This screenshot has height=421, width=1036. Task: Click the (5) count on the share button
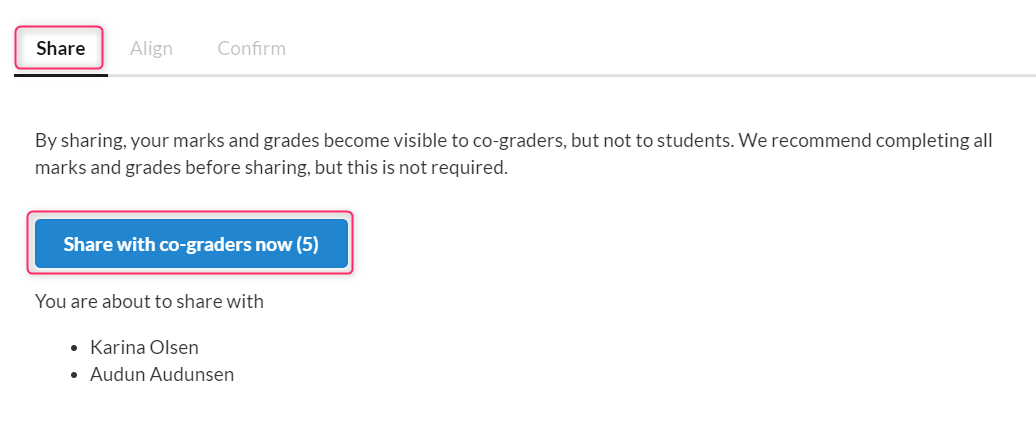tap(307, 245)
